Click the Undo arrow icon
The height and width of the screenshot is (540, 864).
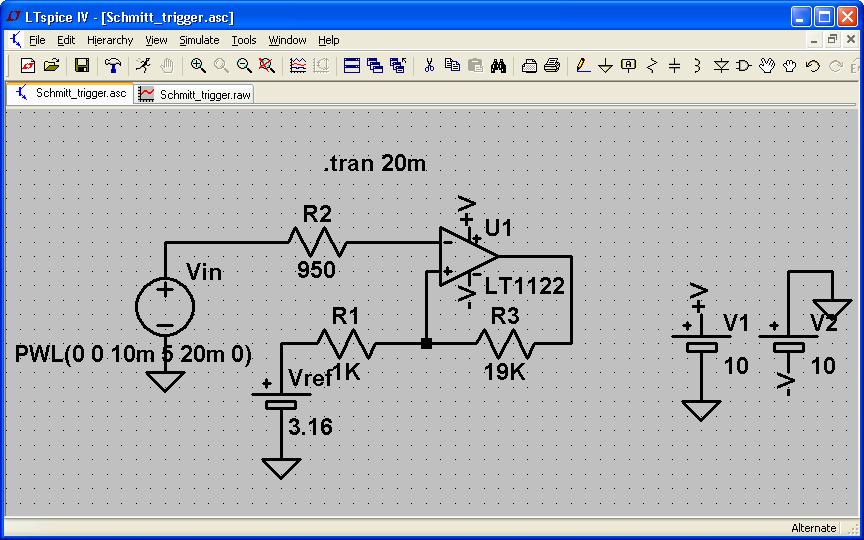coord(813,66)
